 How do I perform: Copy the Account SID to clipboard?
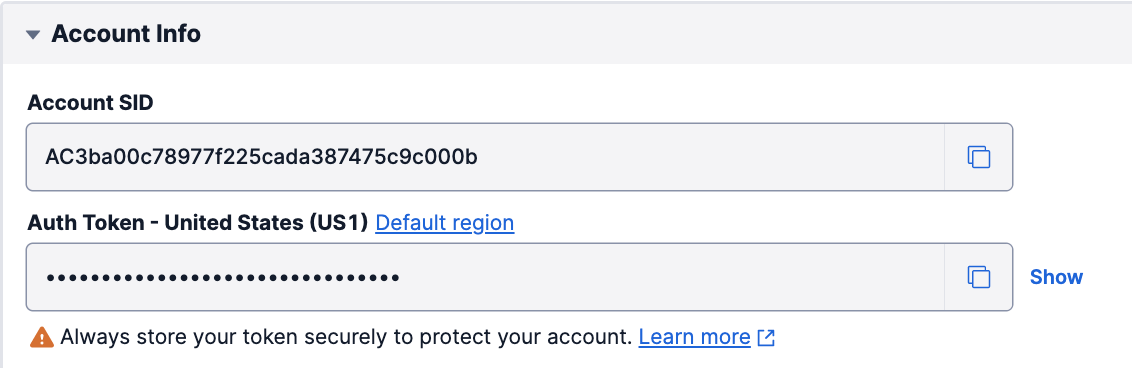point(978,157)
